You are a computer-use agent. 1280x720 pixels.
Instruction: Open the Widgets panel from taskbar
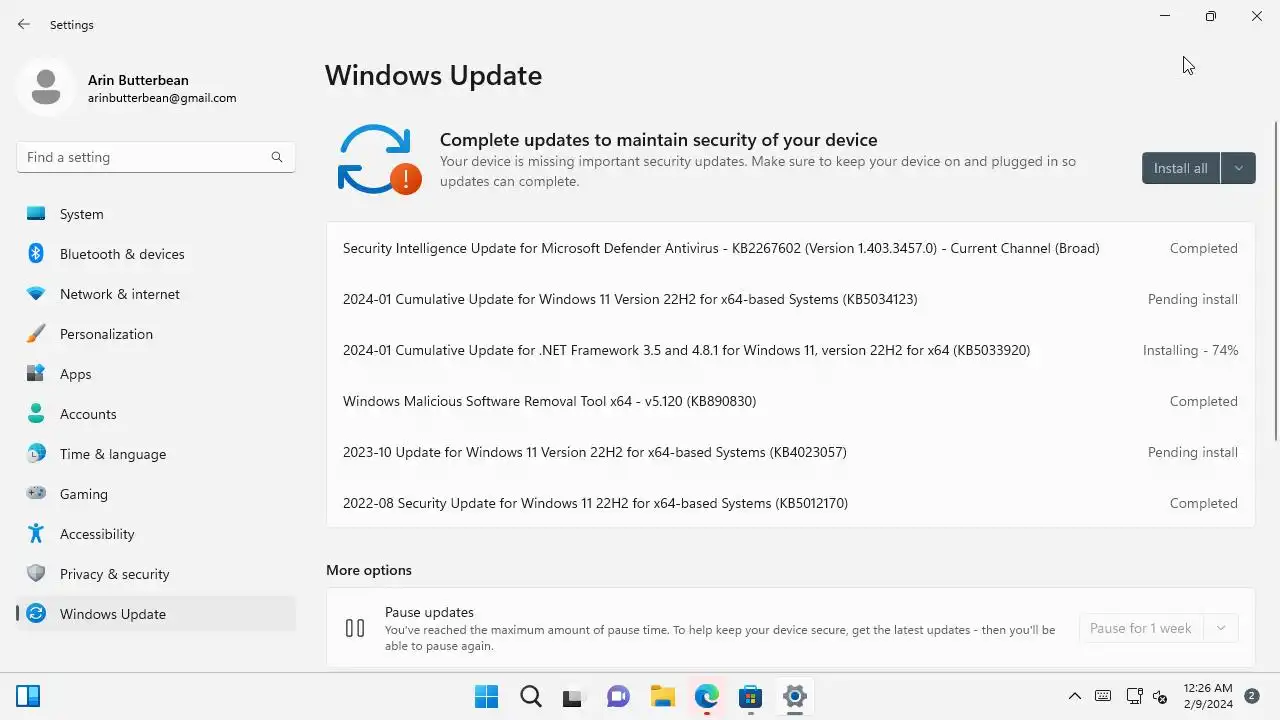[x=28, y=696]
